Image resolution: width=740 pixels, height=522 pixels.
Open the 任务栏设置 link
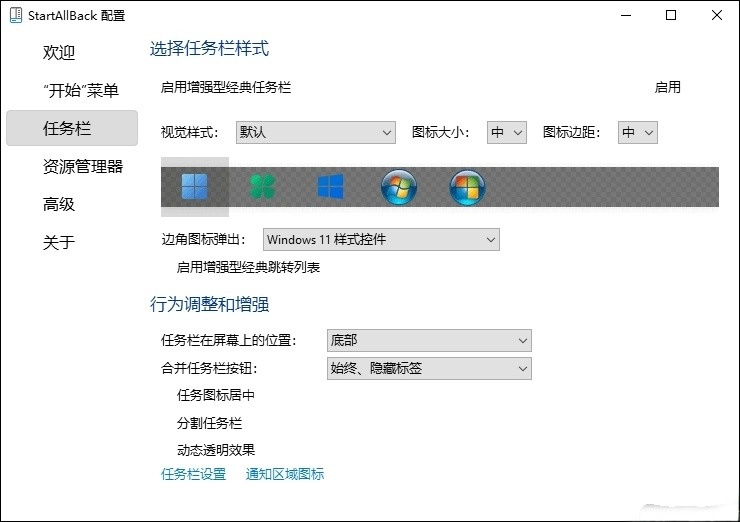pyautogui.click(x=193, y=474)
